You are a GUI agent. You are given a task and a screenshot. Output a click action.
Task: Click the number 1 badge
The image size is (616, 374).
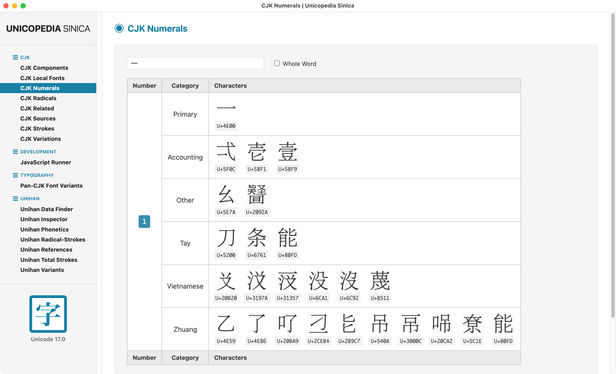click(144, 222)
